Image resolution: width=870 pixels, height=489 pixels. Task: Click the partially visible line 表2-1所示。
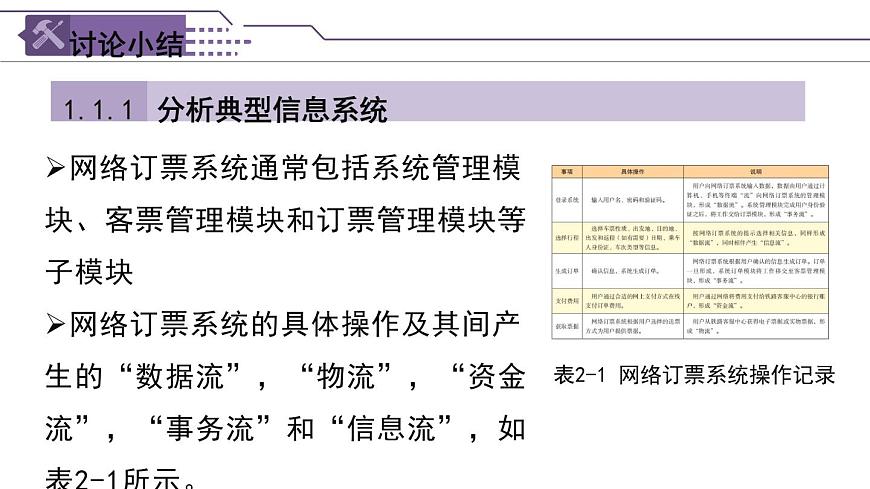121,477
